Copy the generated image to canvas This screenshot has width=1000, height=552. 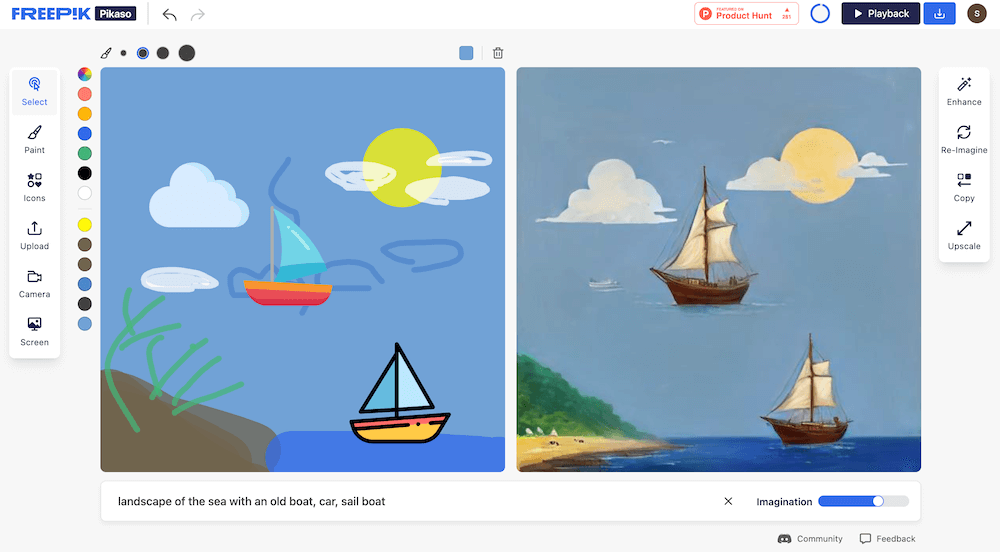point(964,187)
